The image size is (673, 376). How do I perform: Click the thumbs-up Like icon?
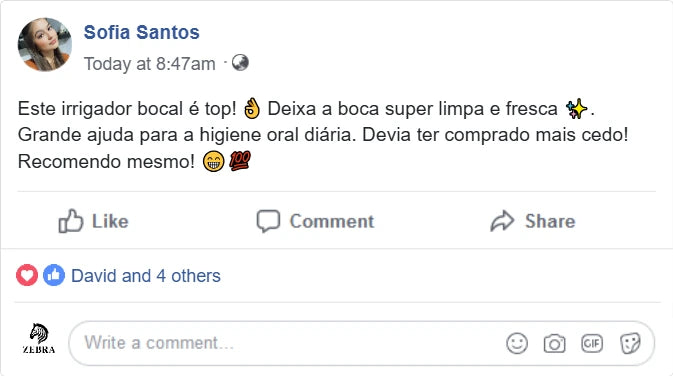71,221
